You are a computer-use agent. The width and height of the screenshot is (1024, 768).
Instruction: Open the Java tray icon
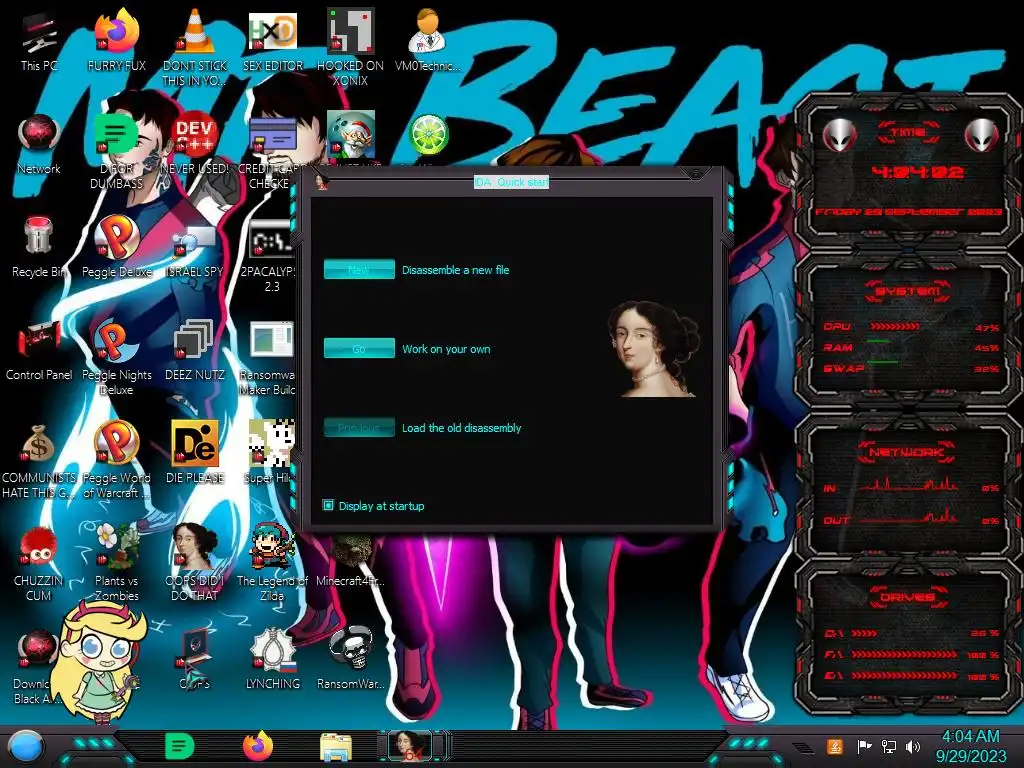point(834,746)
